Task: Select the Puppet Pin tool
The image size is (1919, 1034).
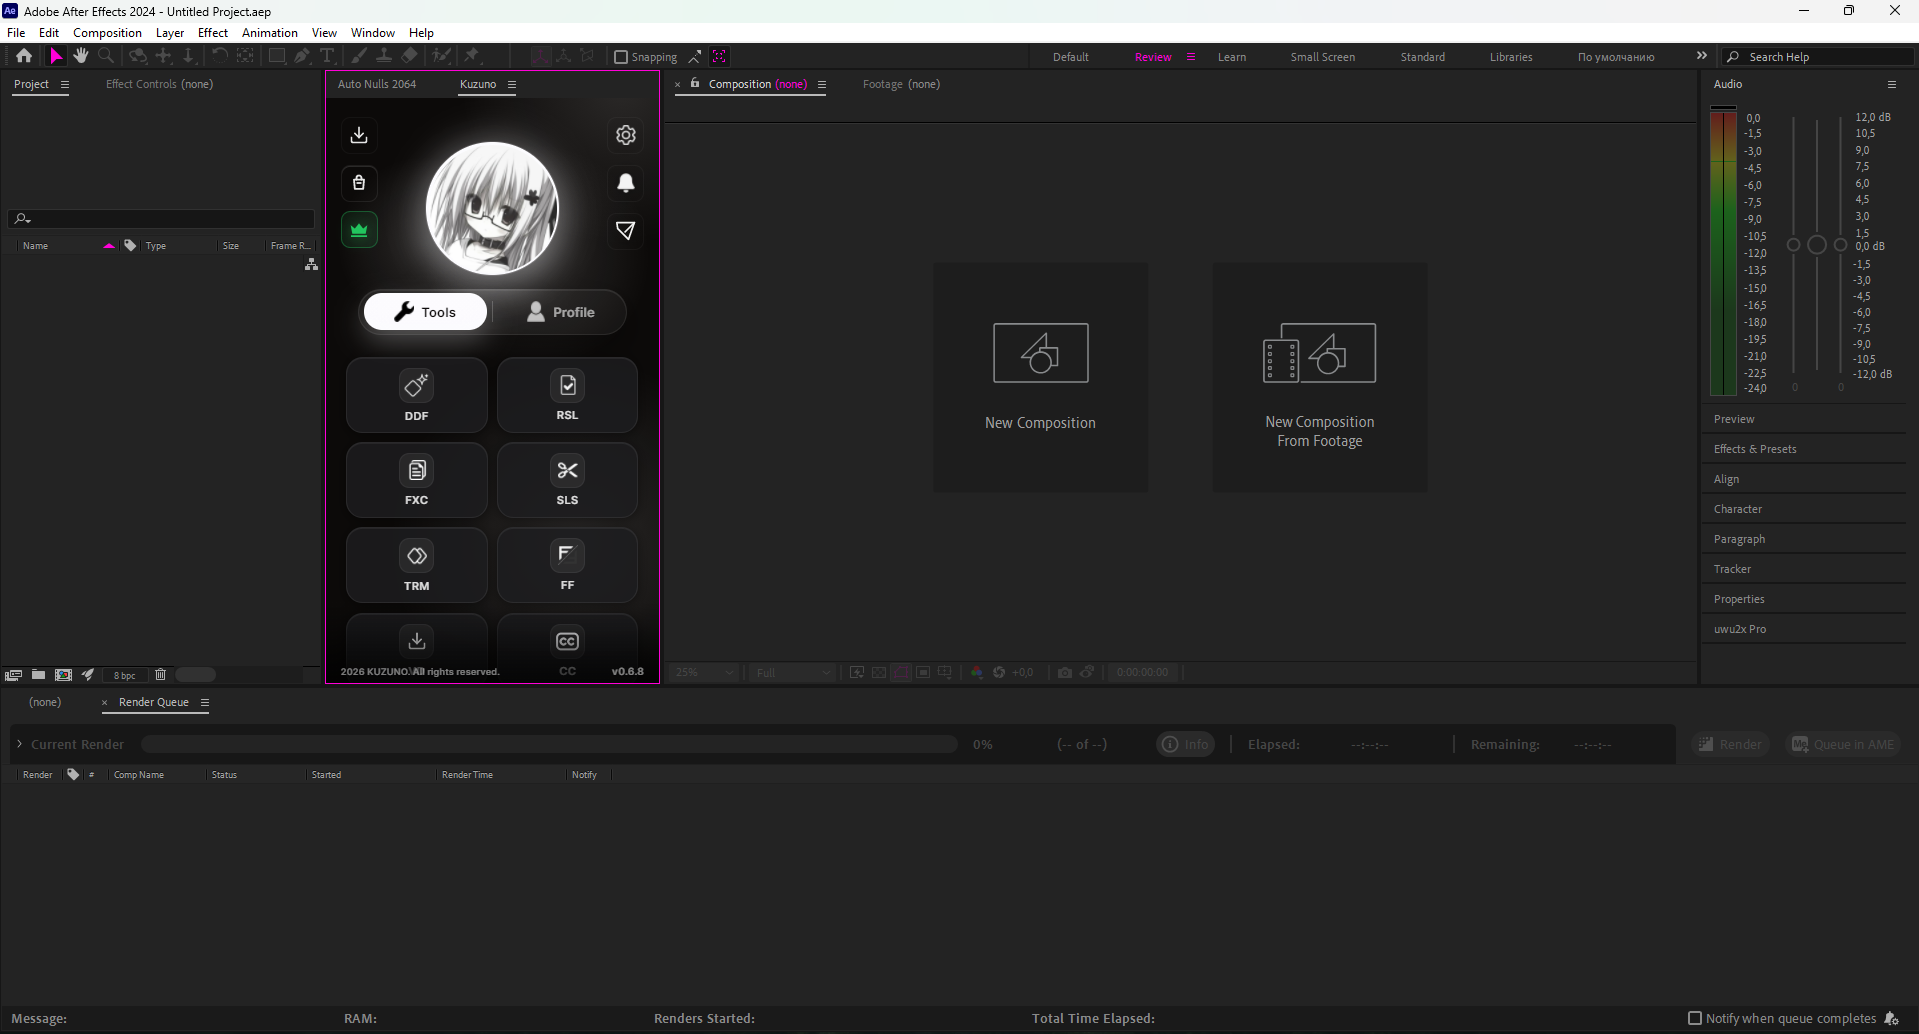Action: [472, 56]
